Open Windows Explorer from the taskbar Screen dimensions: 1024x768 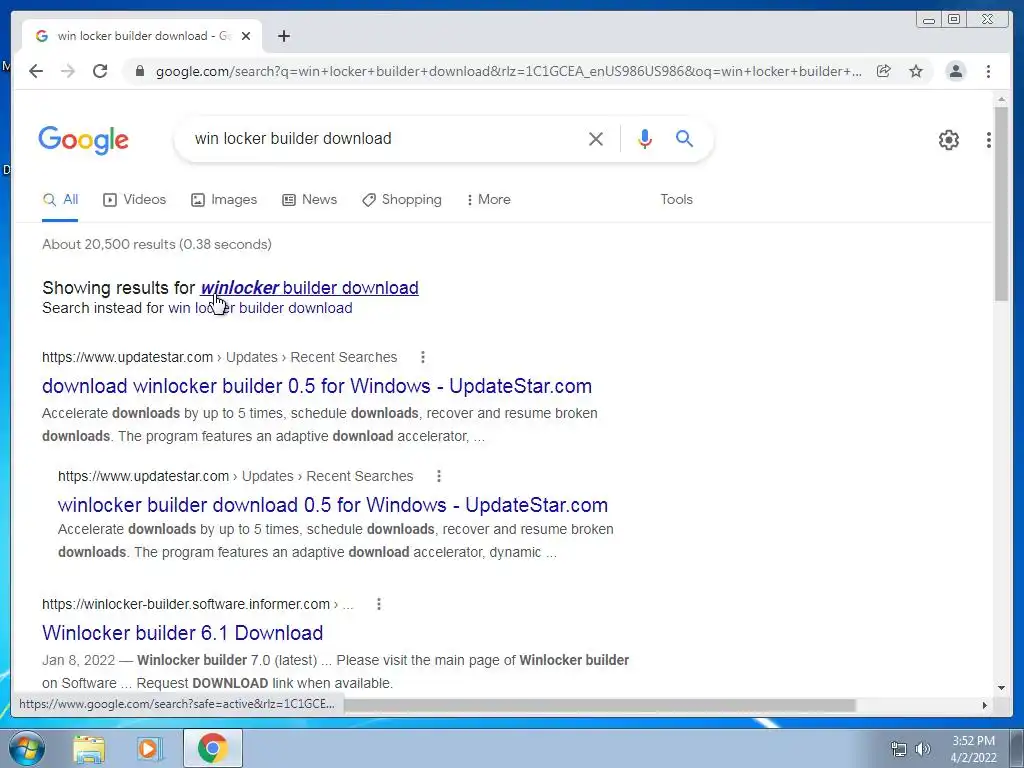[x=89, y=749]
